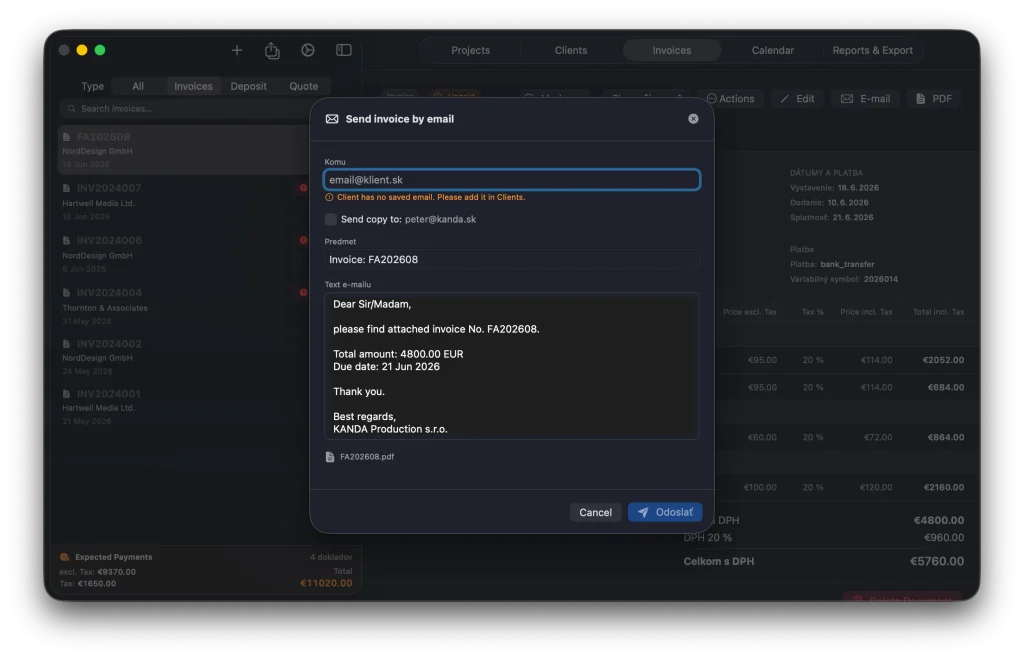Click the document icon beside FA202608 row
This screenshot has width=1024, height=659.
pos(66,137)
